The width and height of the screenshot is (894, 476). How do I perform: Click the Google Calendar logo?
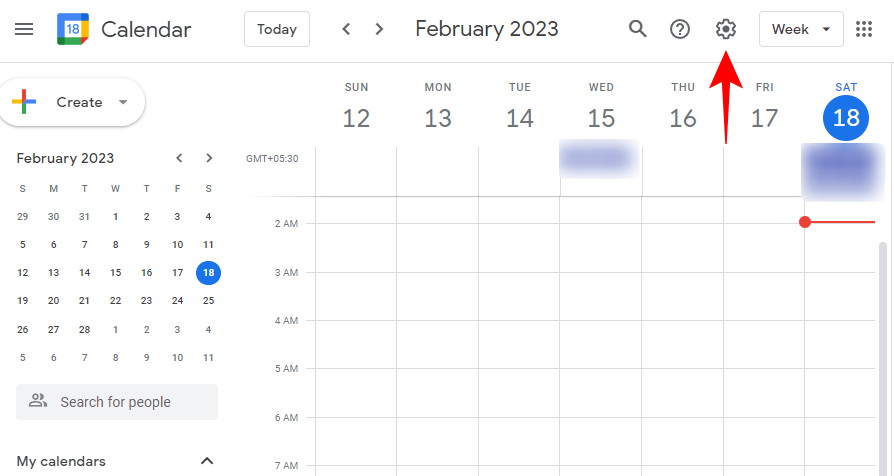[73, 29]
